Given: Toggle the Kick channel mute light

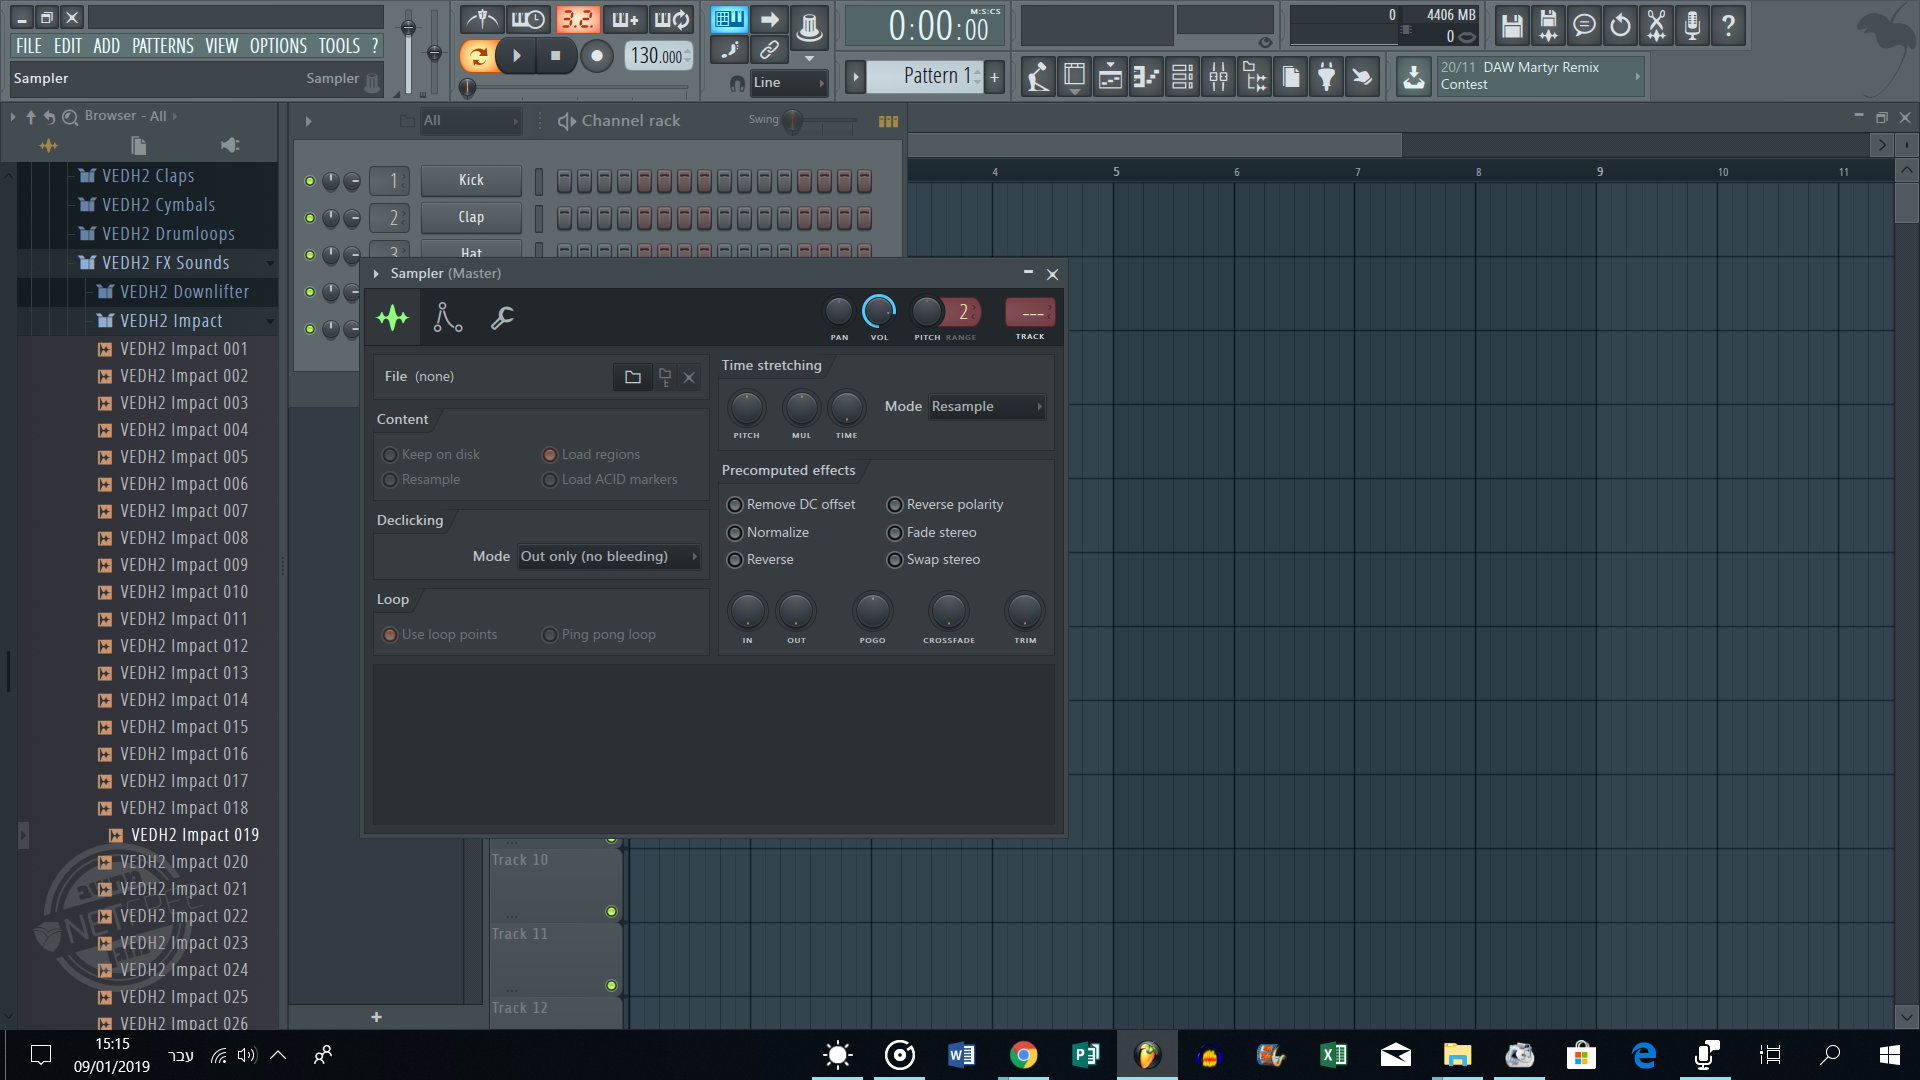Looking at the screenshot, I should coord(310,181).
